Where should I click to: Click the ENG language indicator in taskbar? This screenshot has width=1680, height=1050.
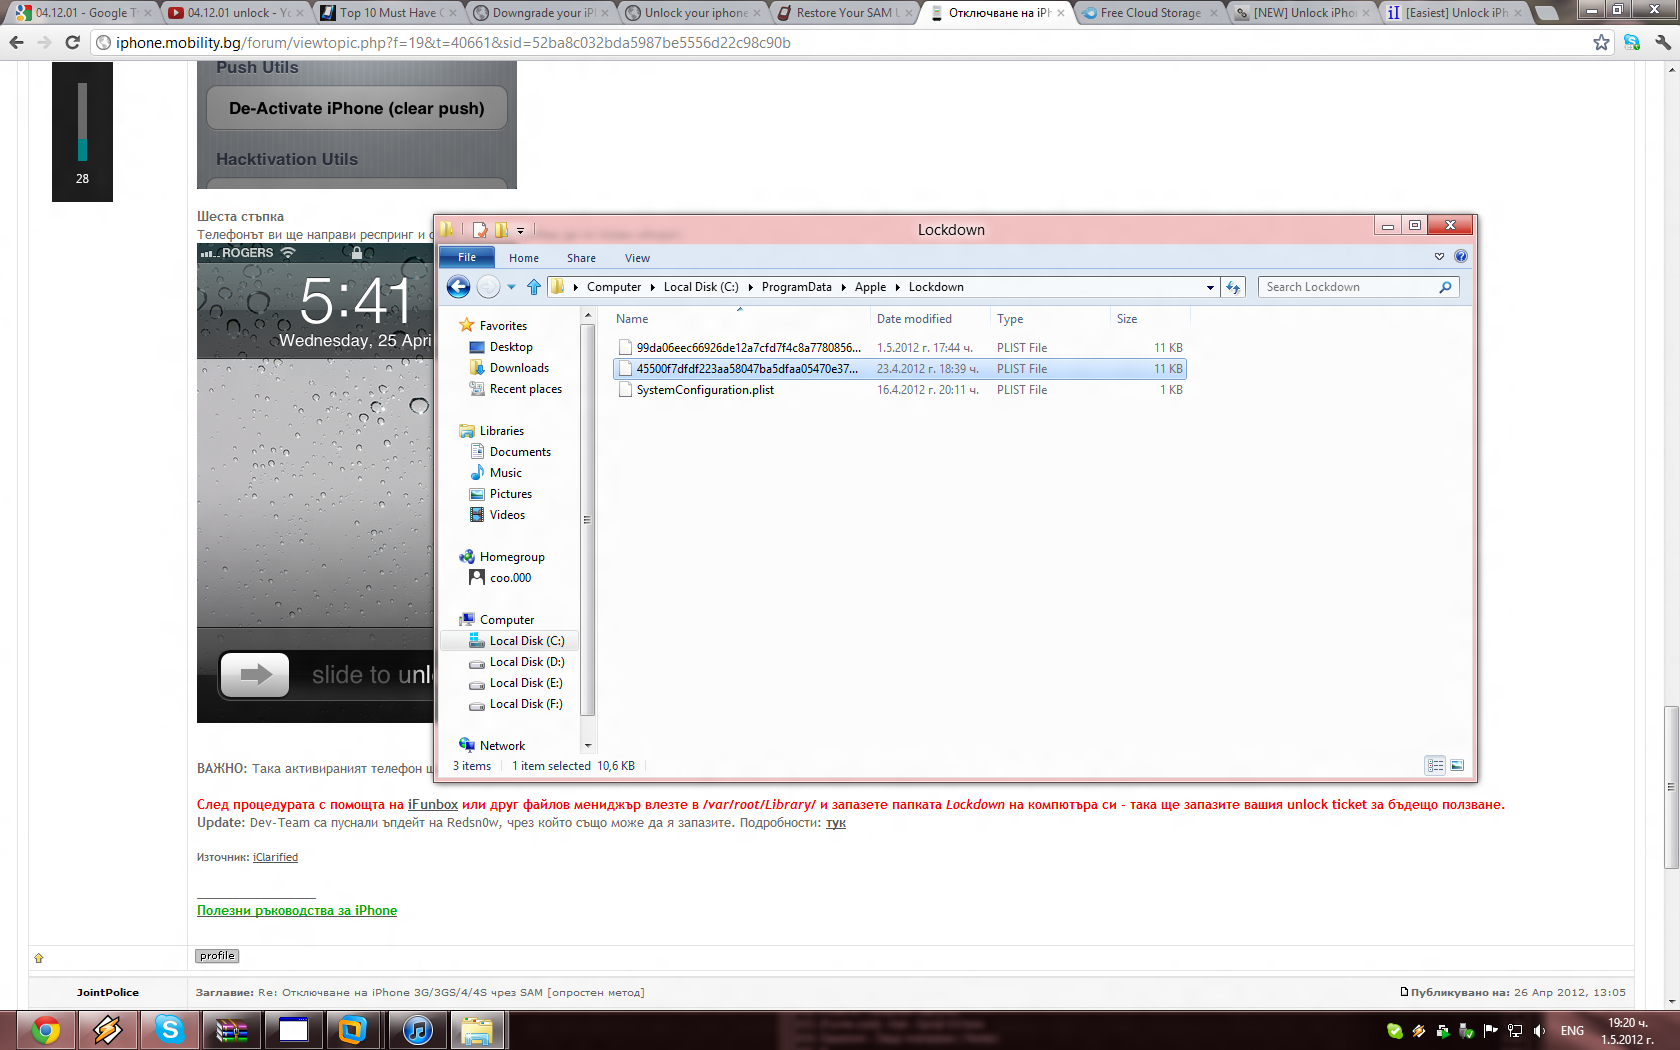coord(1572,1031)
